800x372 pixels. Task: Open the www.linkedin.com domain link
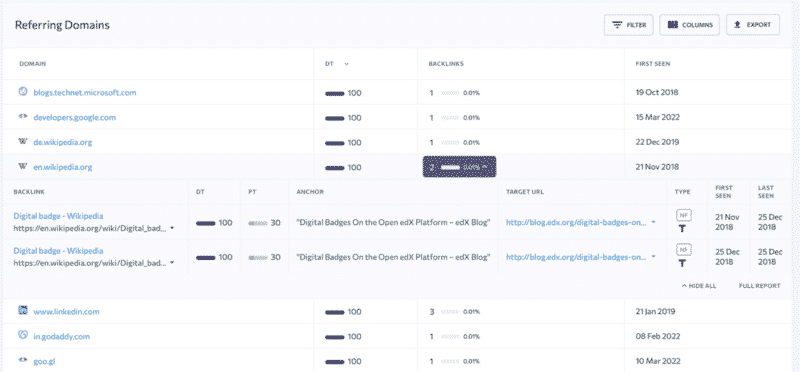66,311
